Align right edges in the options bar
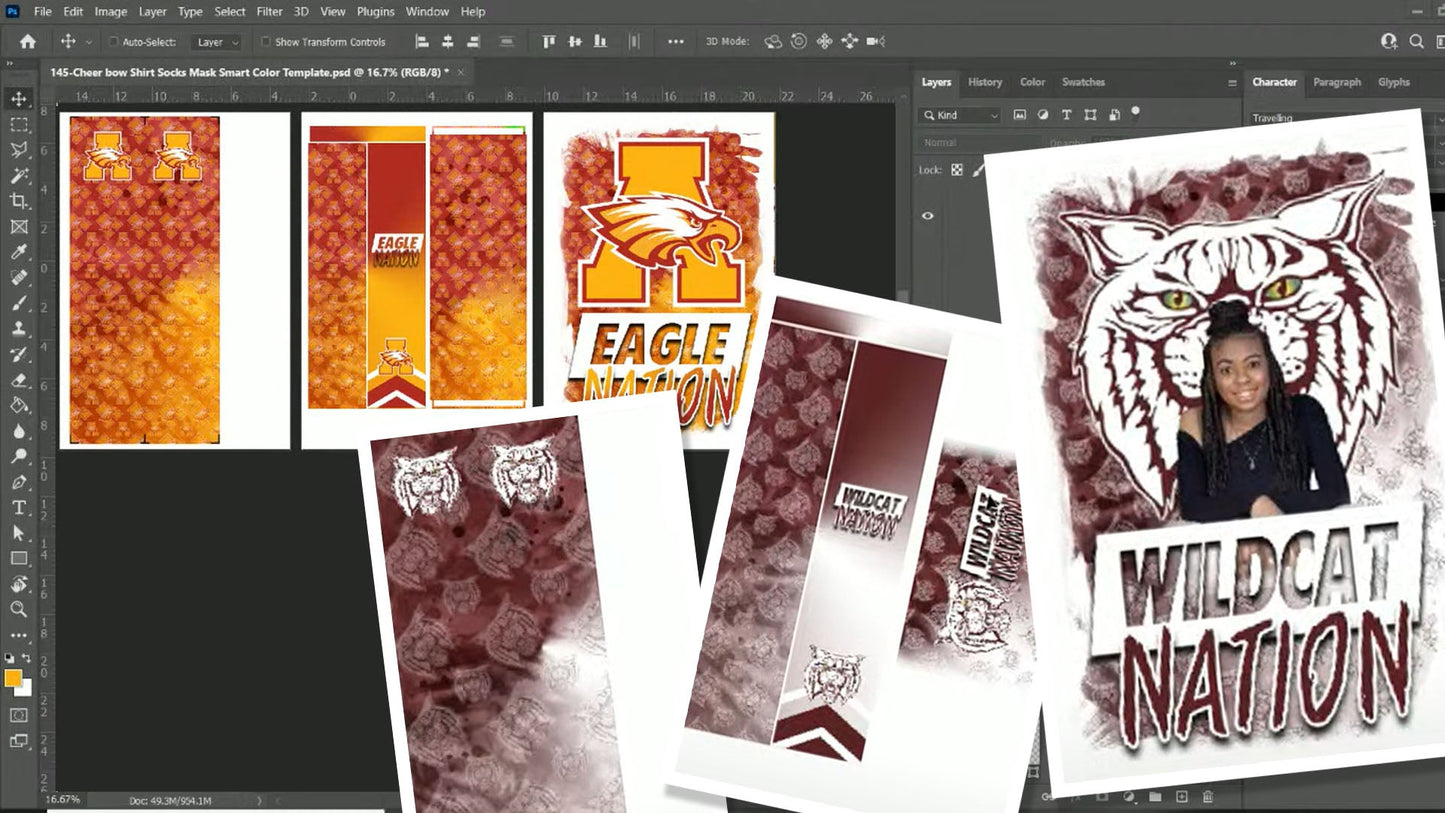The width and height of the screenshot is (1445, 813). [x=474, y=42]
